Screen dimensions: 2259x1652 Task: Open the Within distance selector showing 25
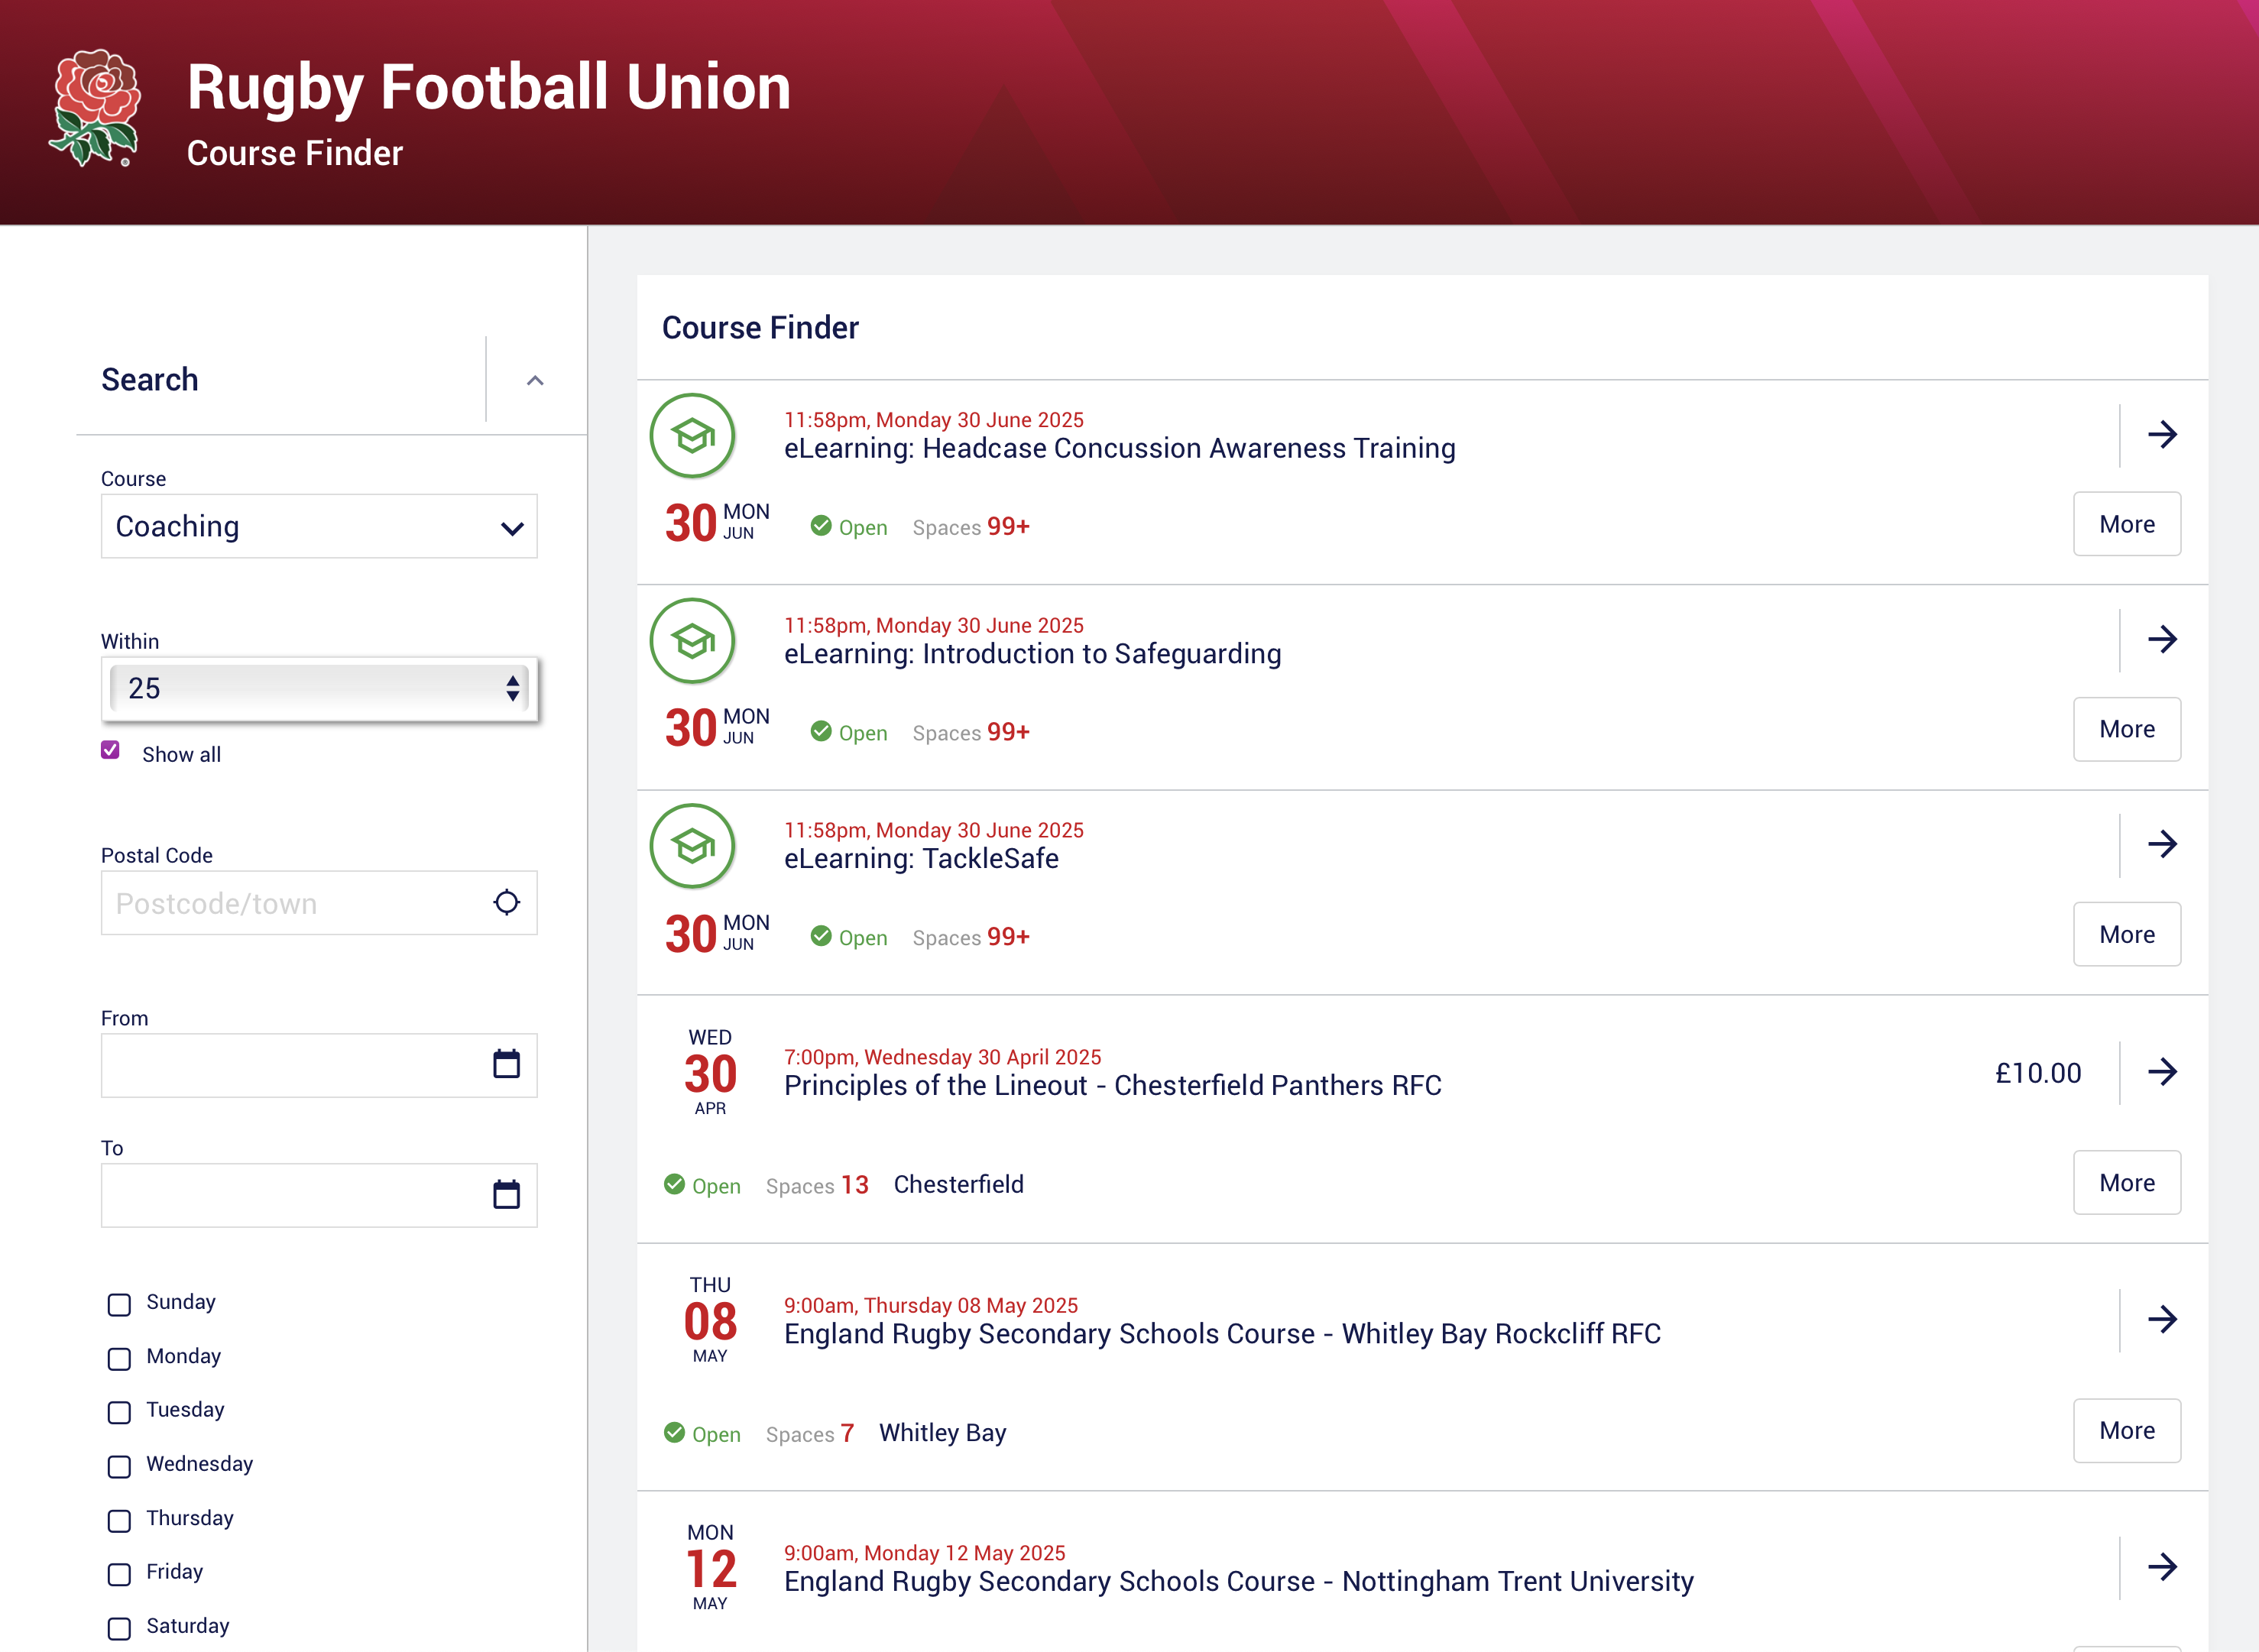coord(319,689)
